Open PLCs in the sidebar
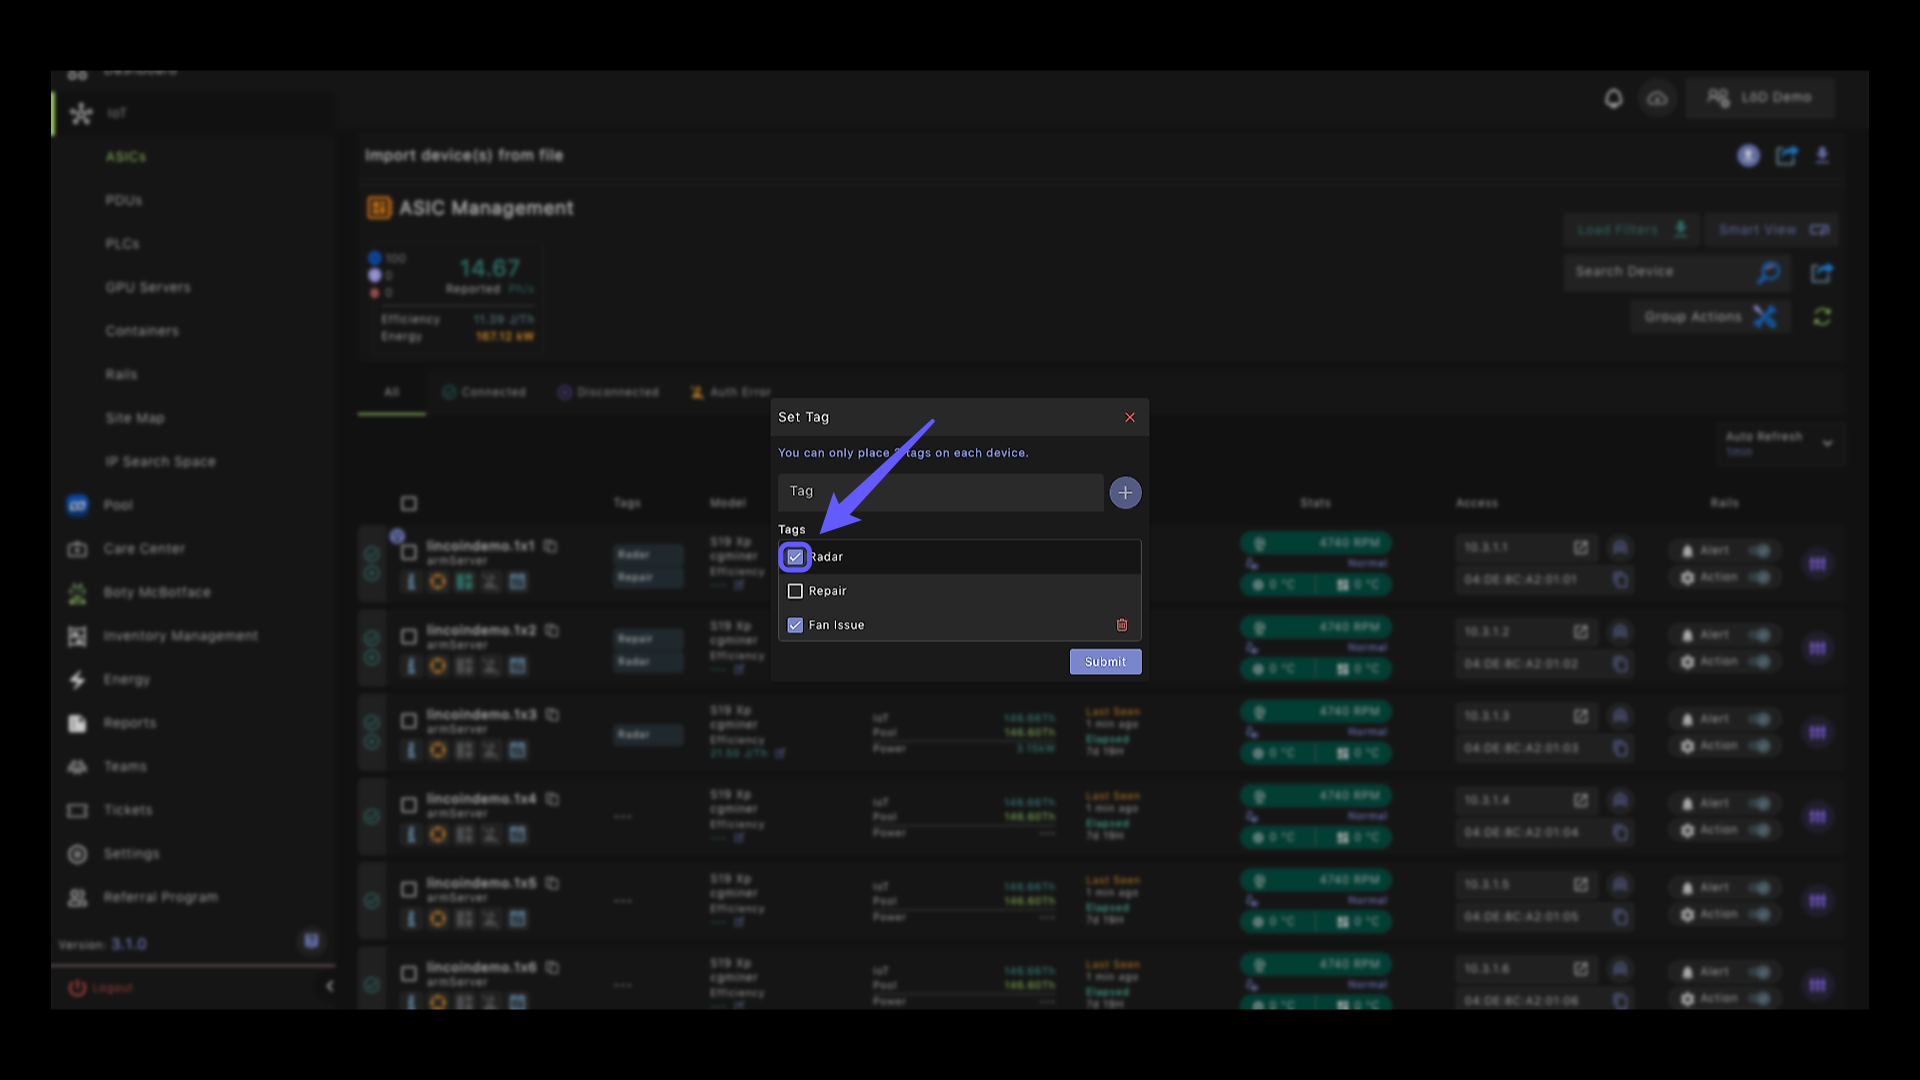 coord(122,244)
